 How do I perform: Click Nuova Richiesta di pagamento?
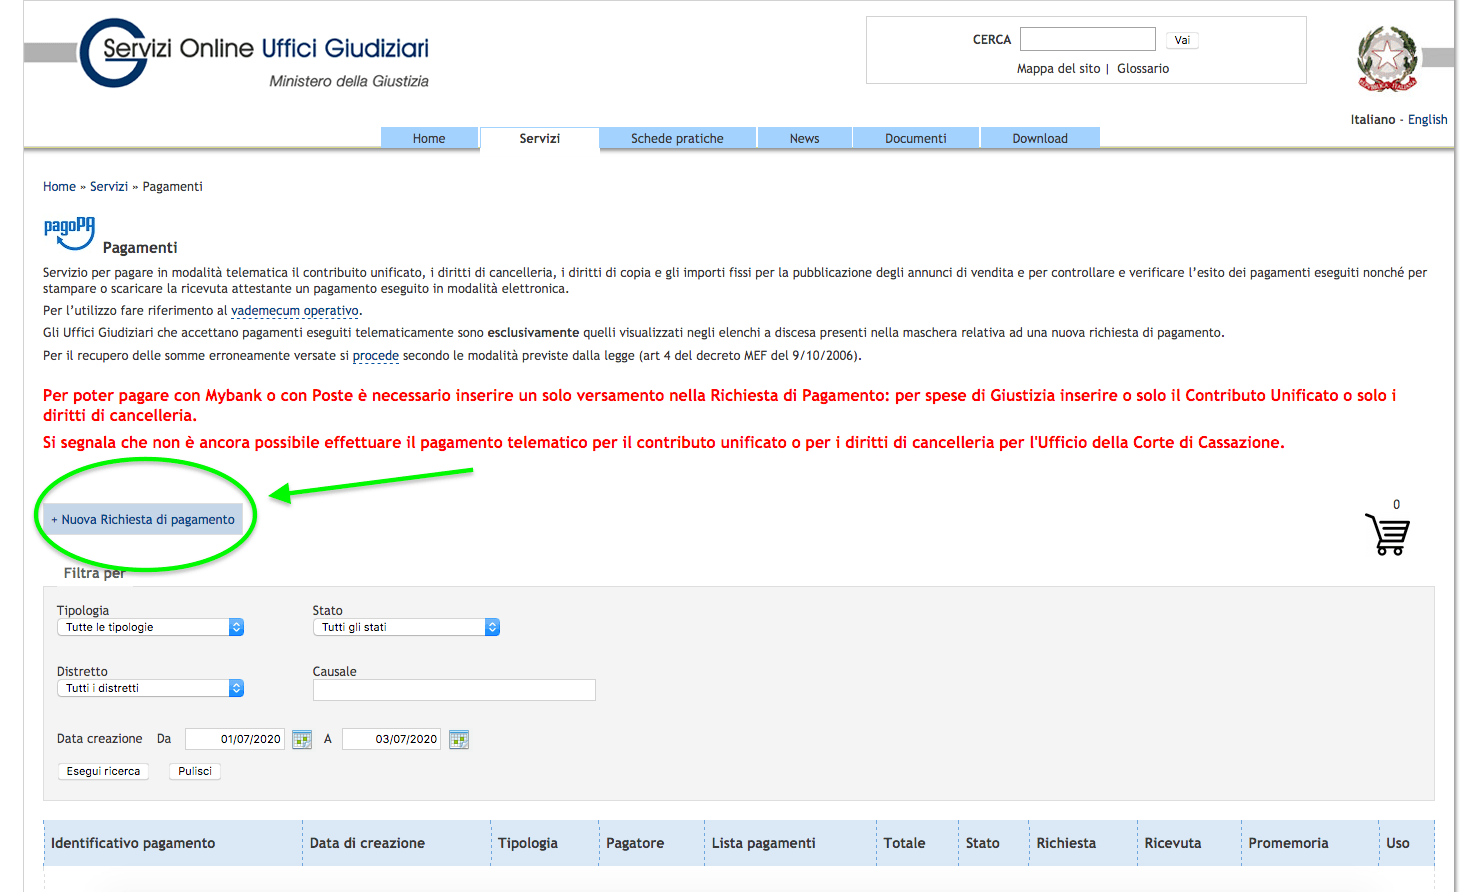click(x=143, y=519)
